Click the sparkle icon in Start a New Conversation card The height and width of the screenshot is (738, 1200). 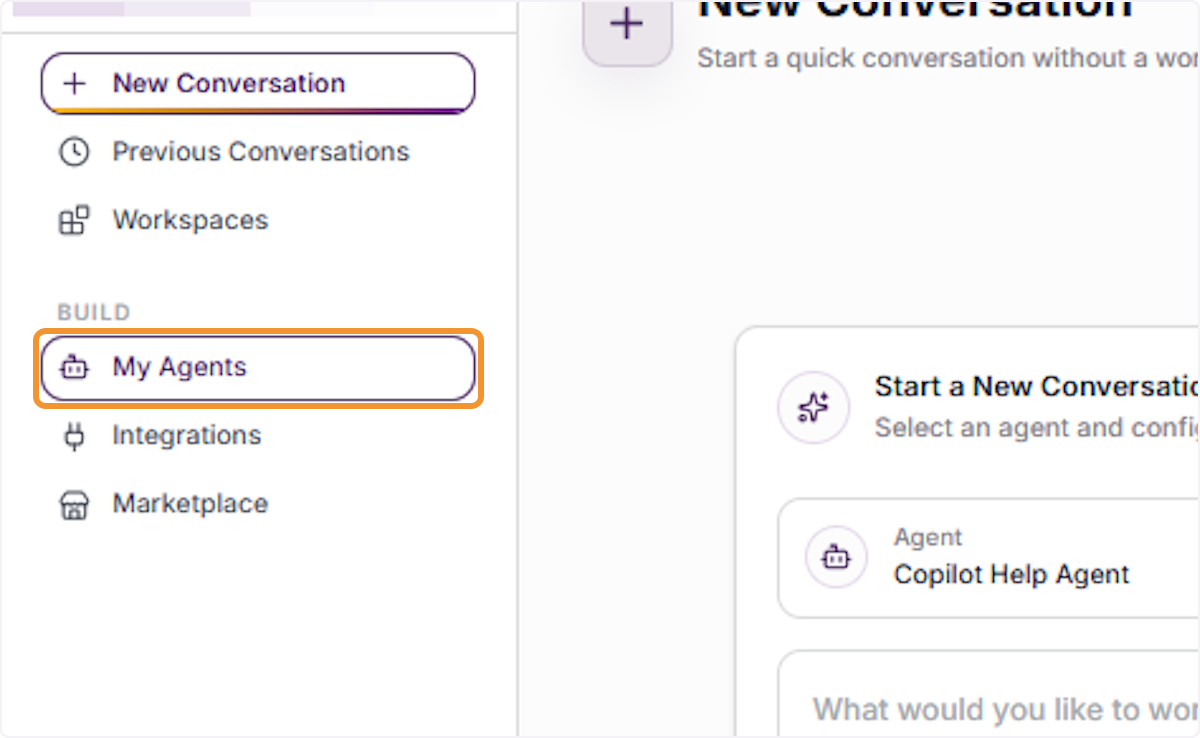[814, 407]
